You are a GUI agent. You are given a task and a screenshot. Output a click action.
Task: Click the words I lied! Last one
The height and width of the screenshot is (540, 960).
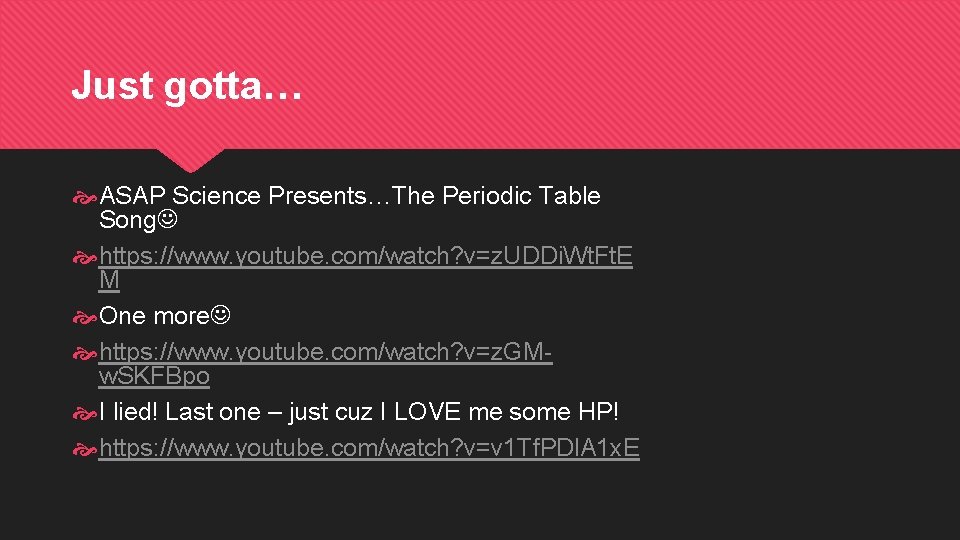pos(180,412)
